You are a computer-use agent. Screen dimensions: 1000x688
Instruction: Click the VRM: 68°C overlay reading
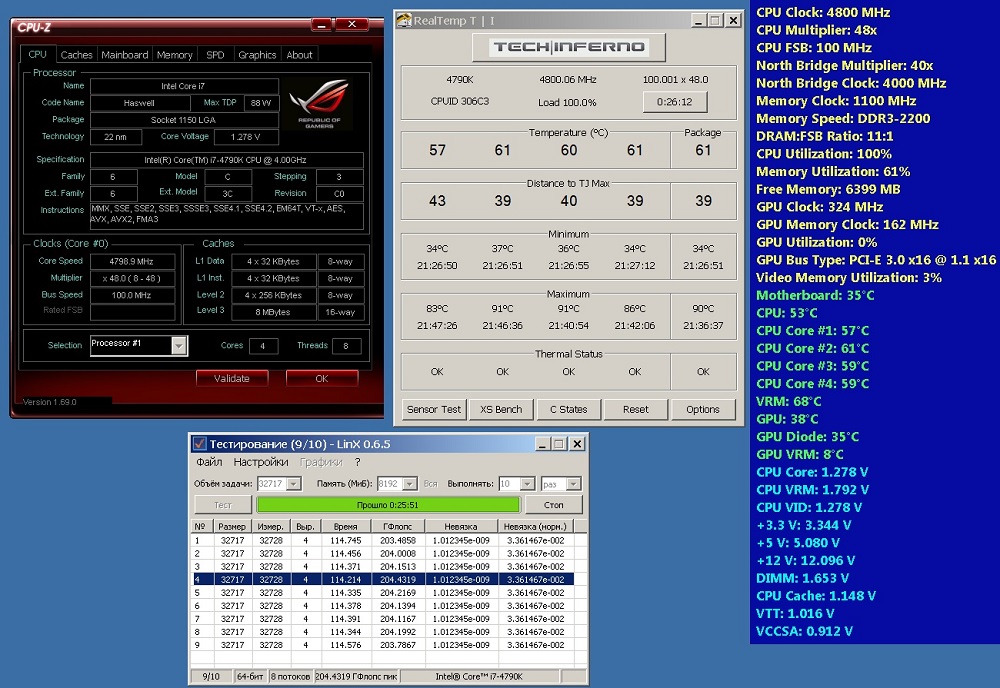pyautogui.click(x=788, y=401)
